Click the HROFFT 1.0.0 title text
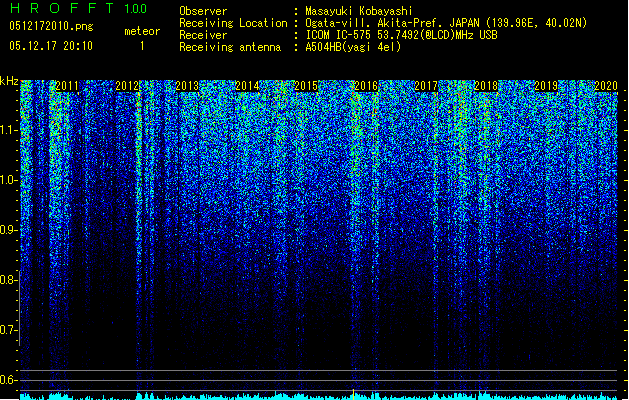 [78, 8]
